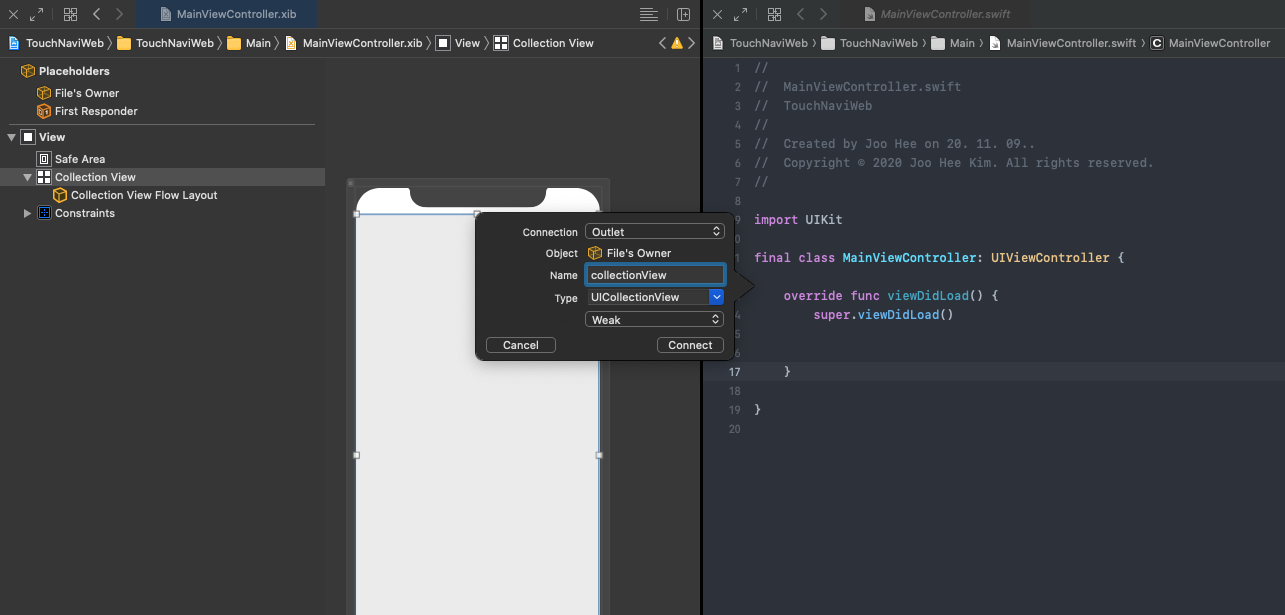The height and width of the screenshot is (615, 1285).
Task: Click the yellow warning issue icon
Action: tap(677, 43)
